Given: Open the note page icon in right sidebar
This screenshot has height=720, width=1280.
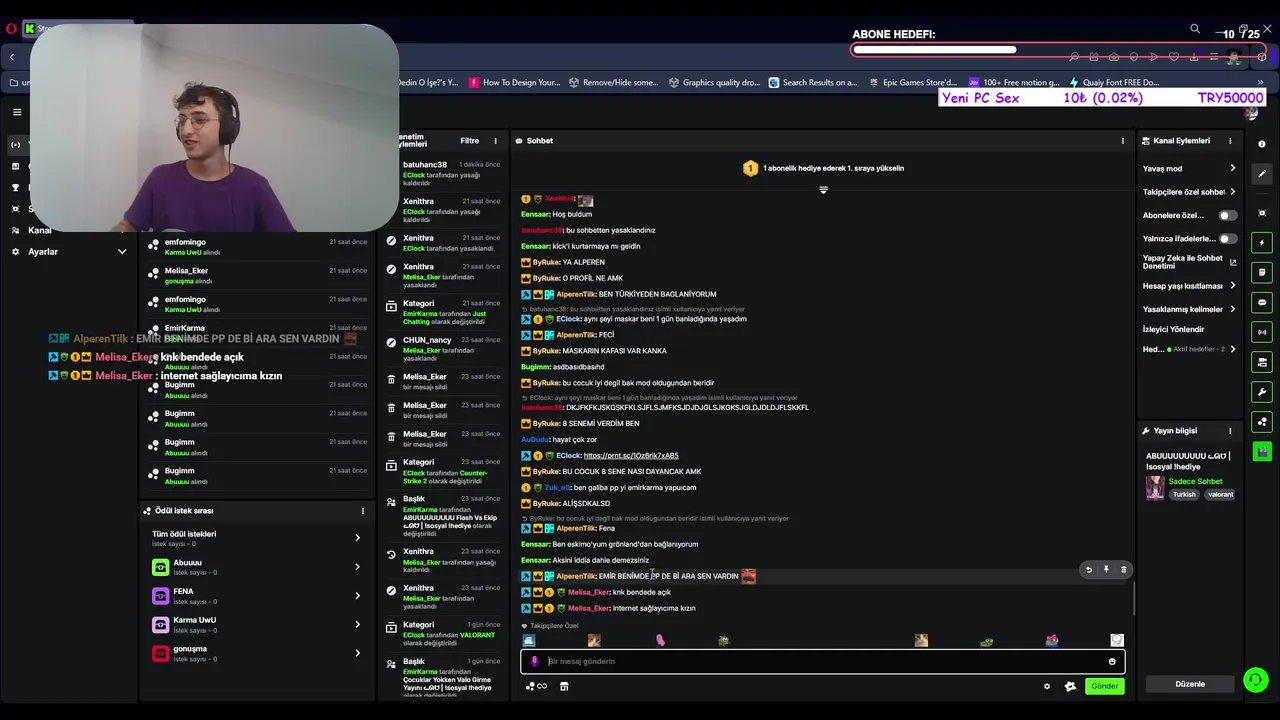Looking at the screenshot, I should coord(1262,272).
